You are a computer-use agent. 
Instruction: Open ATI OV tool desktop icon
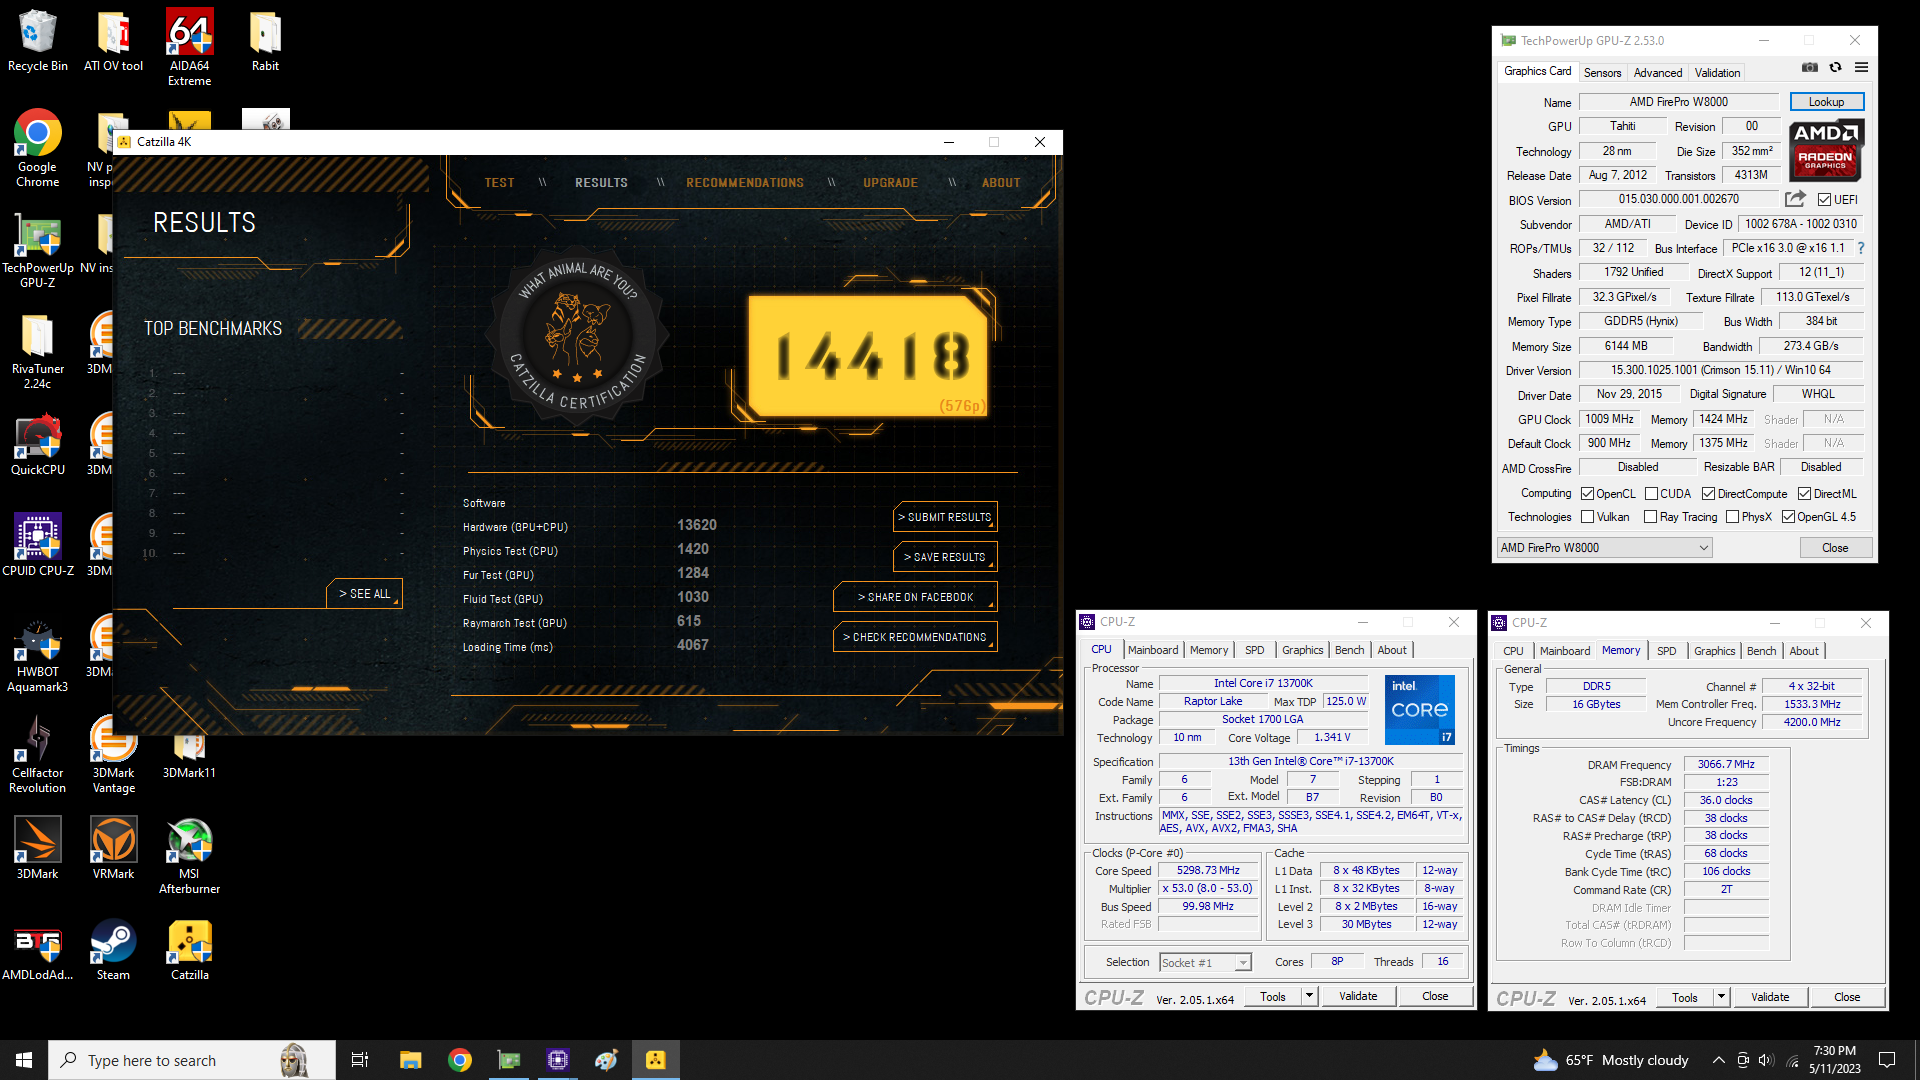[113, 42]
